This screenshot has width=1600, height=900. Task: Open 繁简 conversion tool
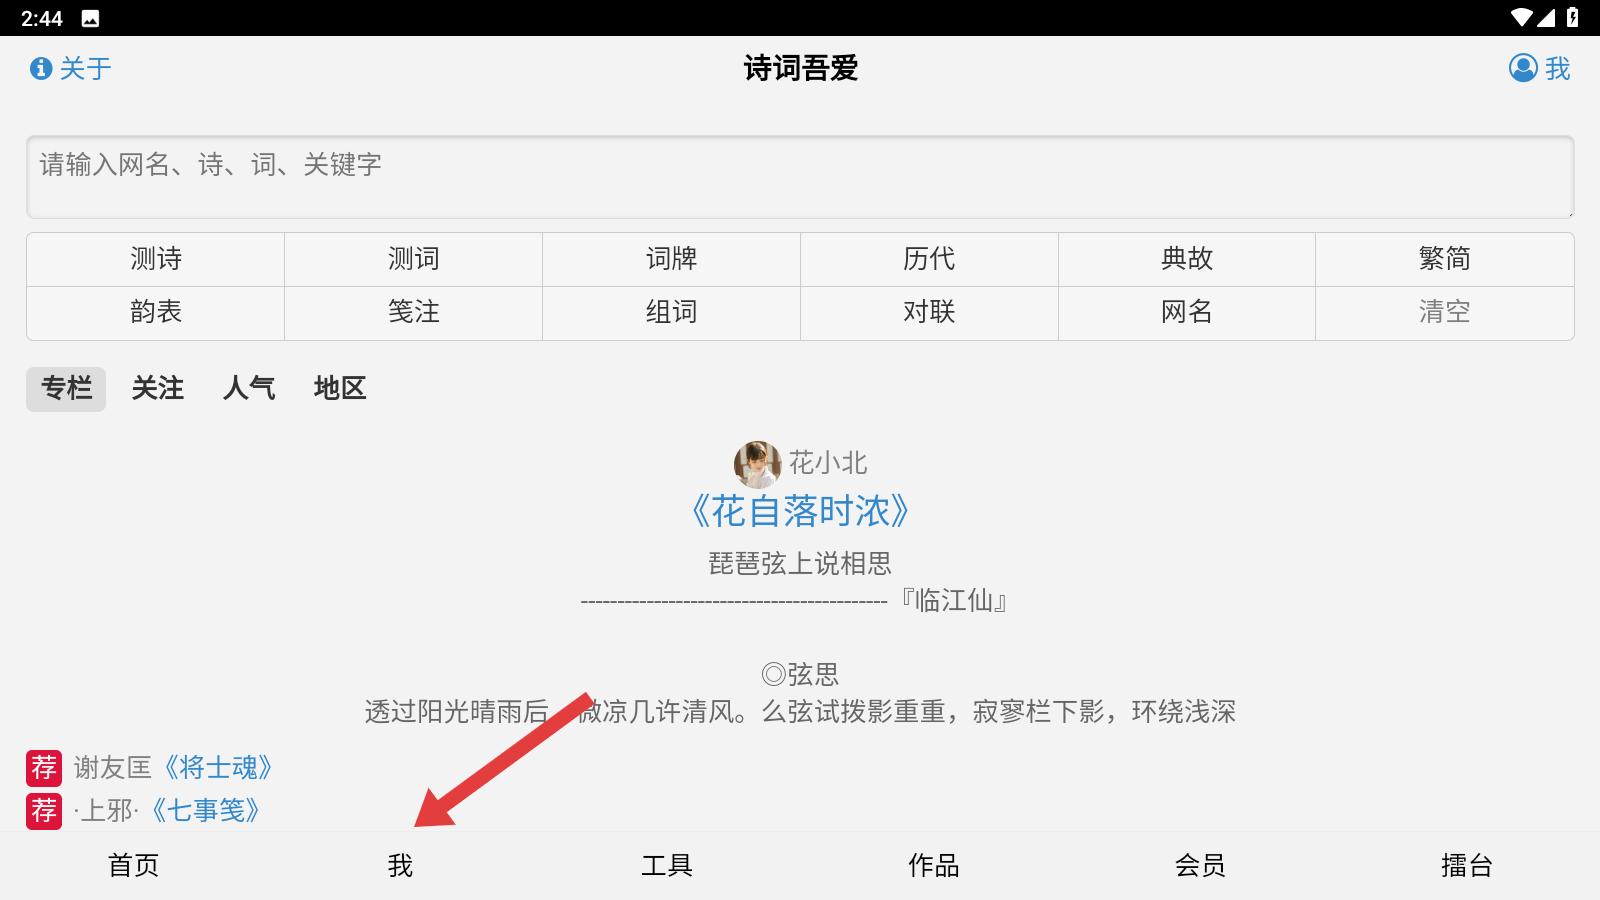(1444, 259)
